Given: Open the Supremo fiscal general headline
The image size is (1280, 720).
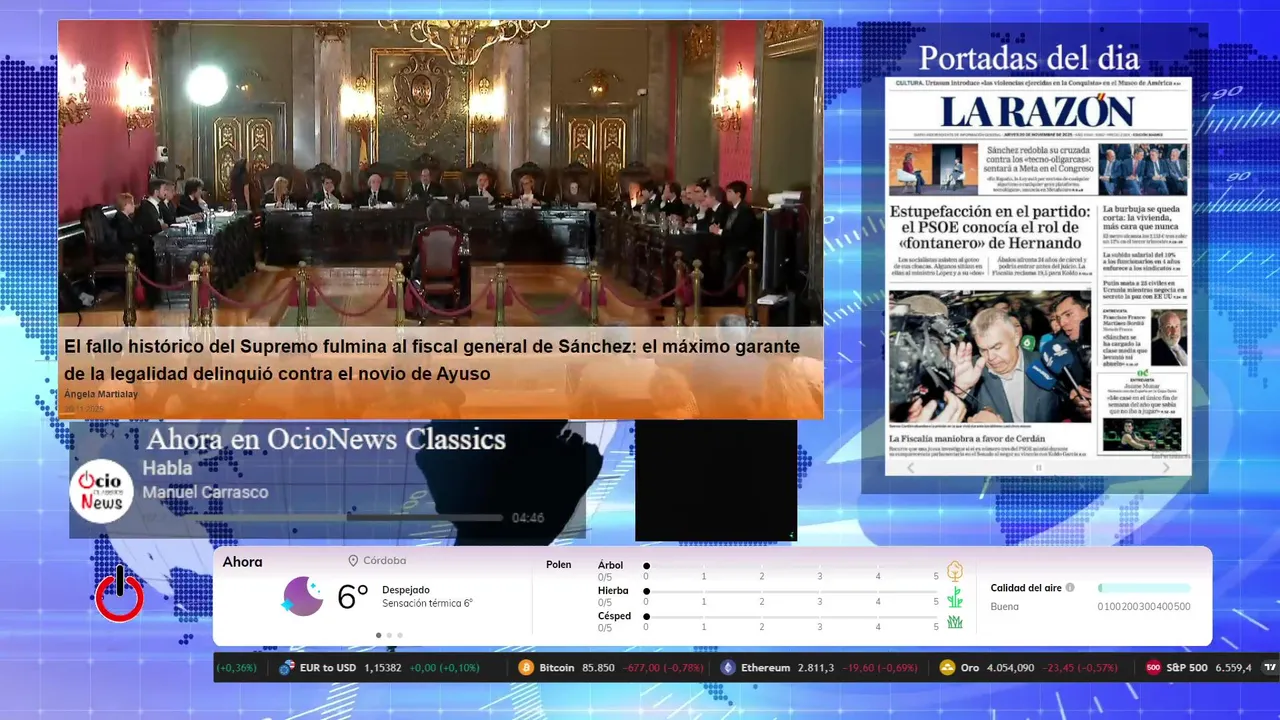Looking at the screenshot, I should pyautogui.click(x=432, y=360).
